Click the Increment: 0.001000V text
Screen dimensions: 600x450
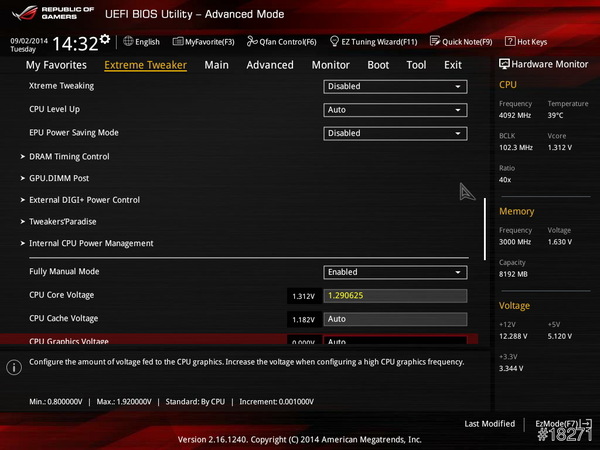[277, 402]
